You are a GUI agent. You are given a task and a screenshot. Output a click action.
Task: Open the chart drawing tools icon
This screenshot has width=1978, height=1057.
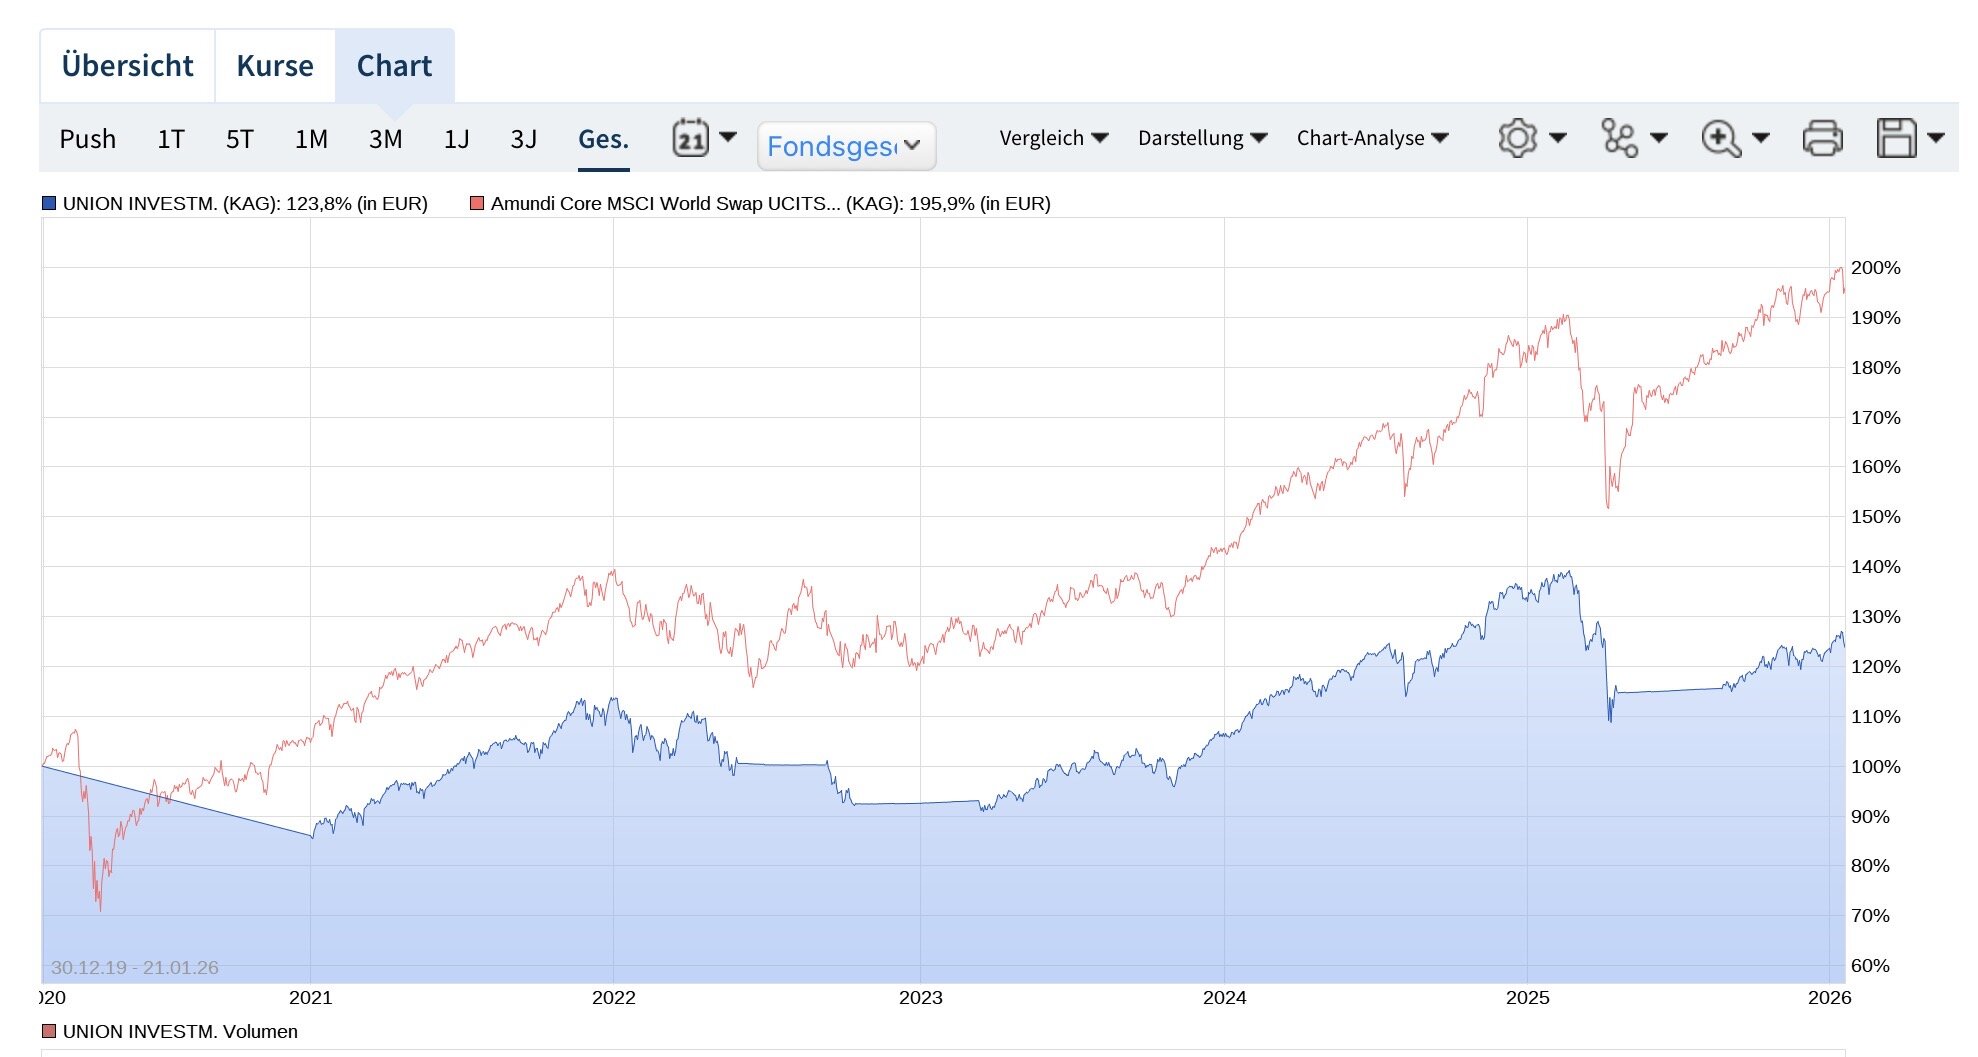tap(1619, 138)
